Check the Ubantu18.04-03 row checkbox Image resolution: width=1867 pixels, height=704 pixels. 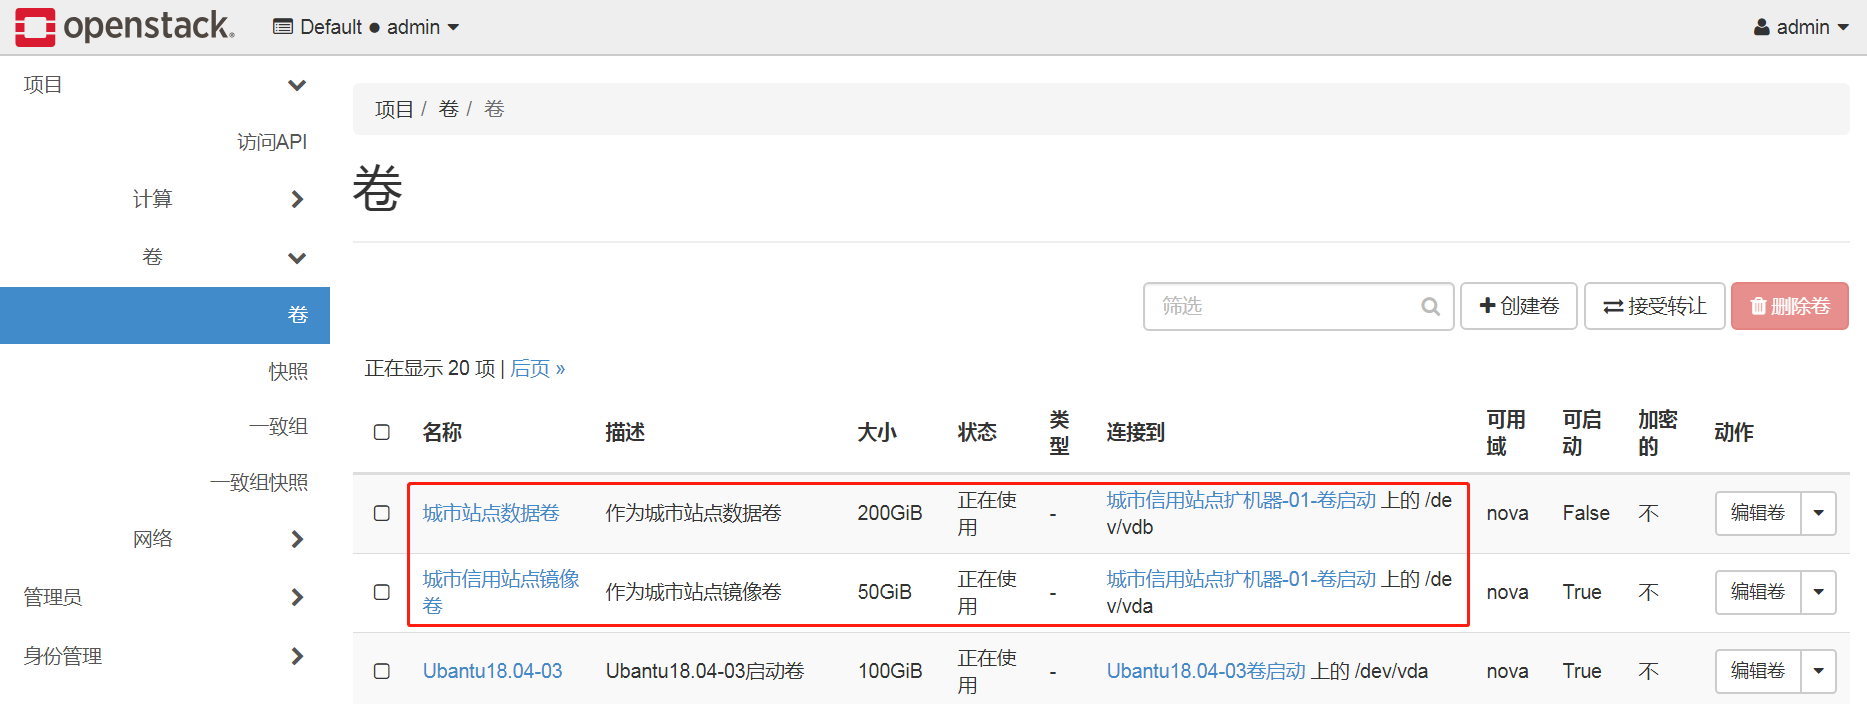(x=382, y=671)
